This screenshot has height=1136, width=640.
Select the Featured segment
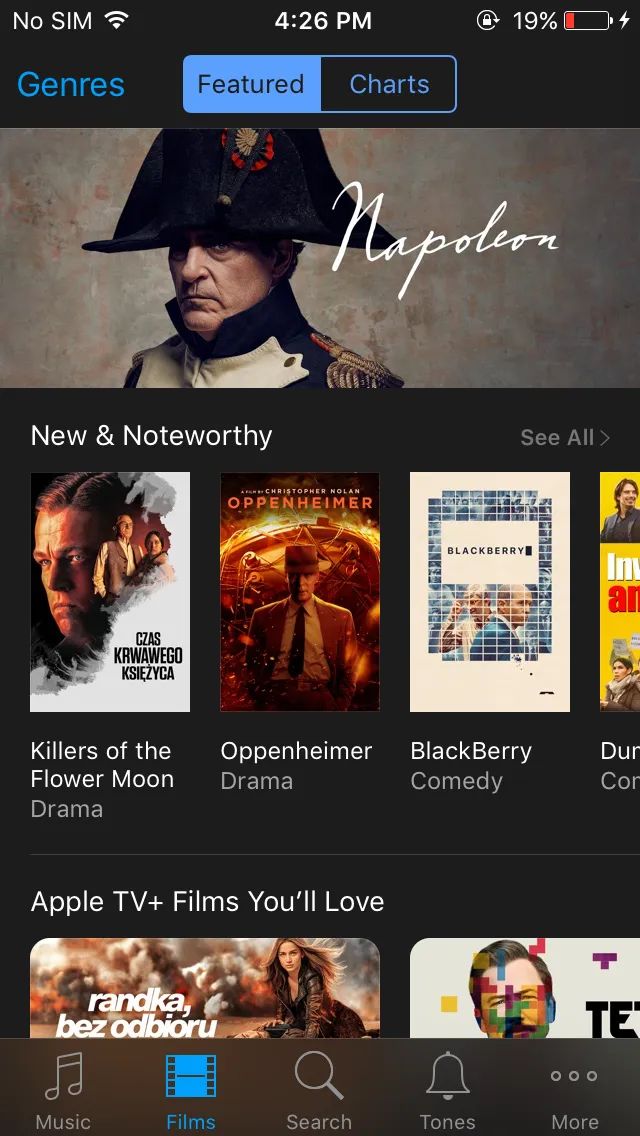coord(252,84)
